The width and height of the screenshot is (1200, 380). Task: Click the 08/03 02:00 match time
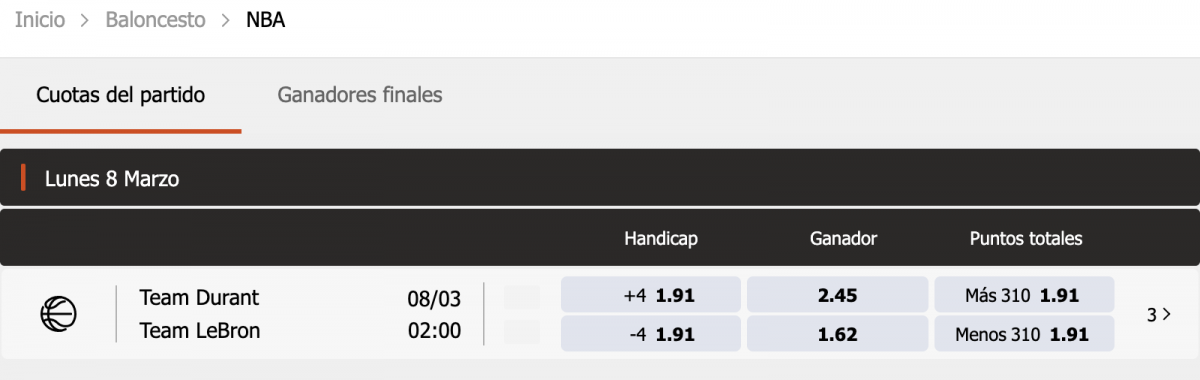coord(434,314)
